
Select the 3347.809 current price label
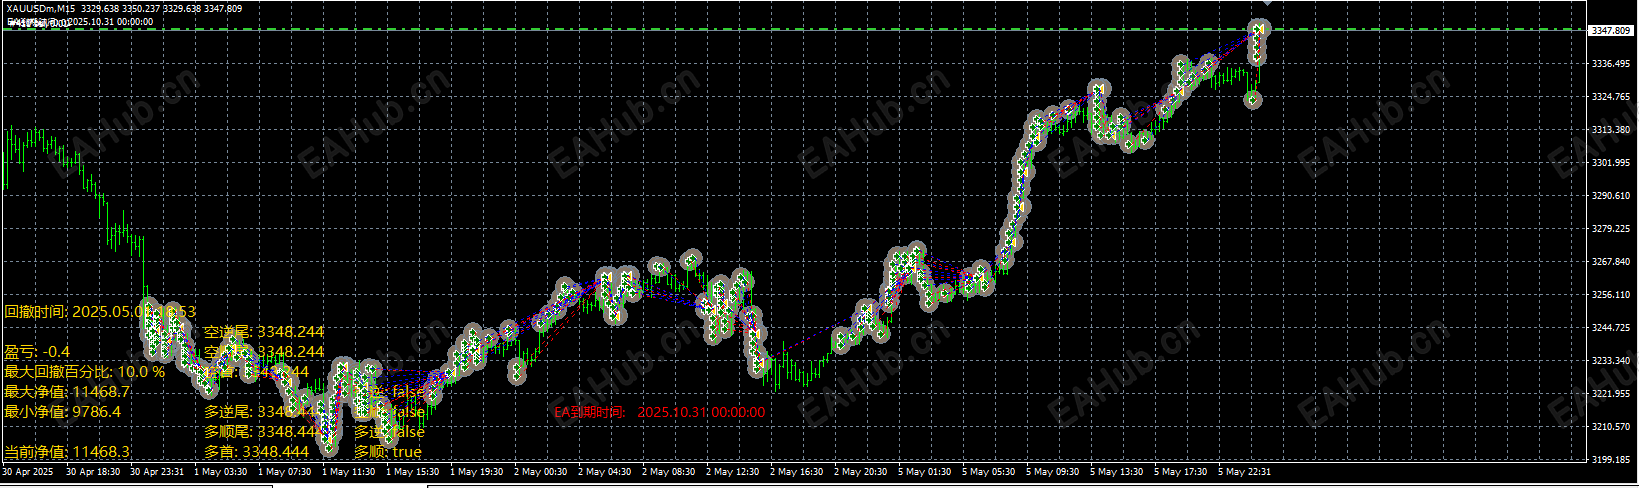(1611, 31)
